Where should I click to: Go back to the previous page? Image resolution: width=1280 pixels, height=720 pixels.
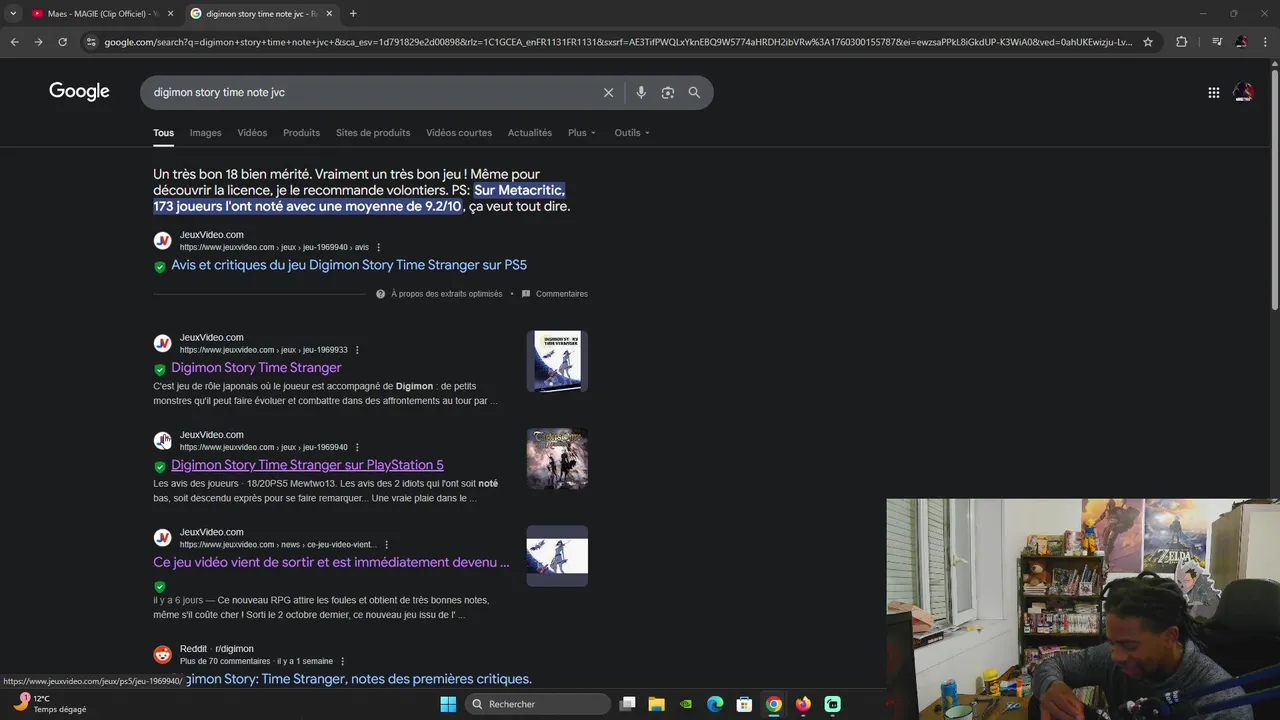pos(14,42)
